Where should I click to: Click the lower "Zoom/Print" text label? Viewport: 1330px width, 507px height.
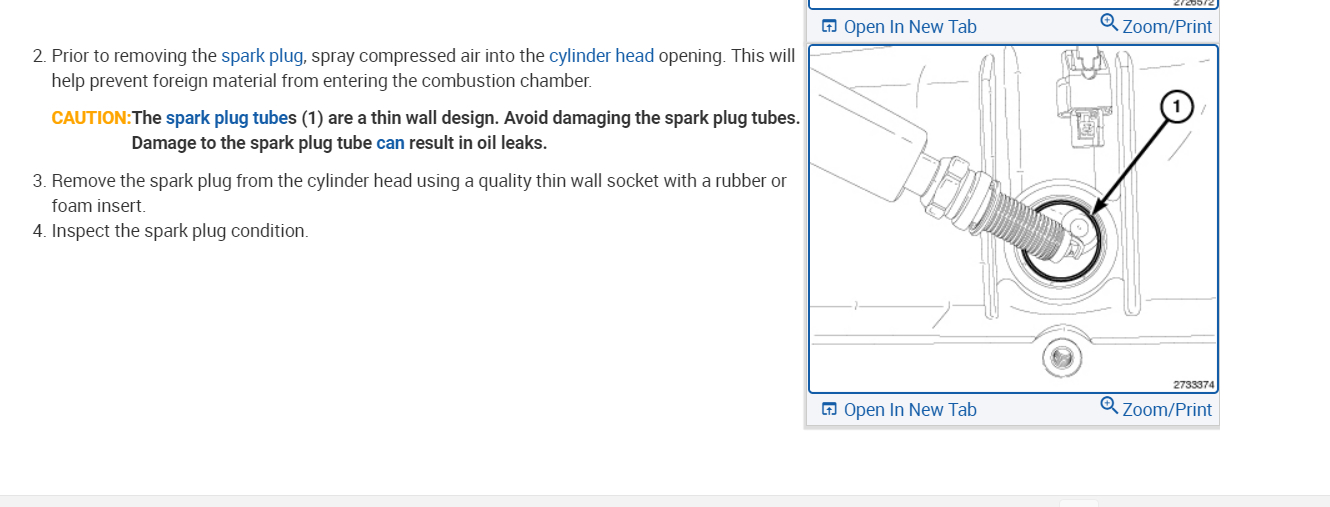pos(1167,410)
